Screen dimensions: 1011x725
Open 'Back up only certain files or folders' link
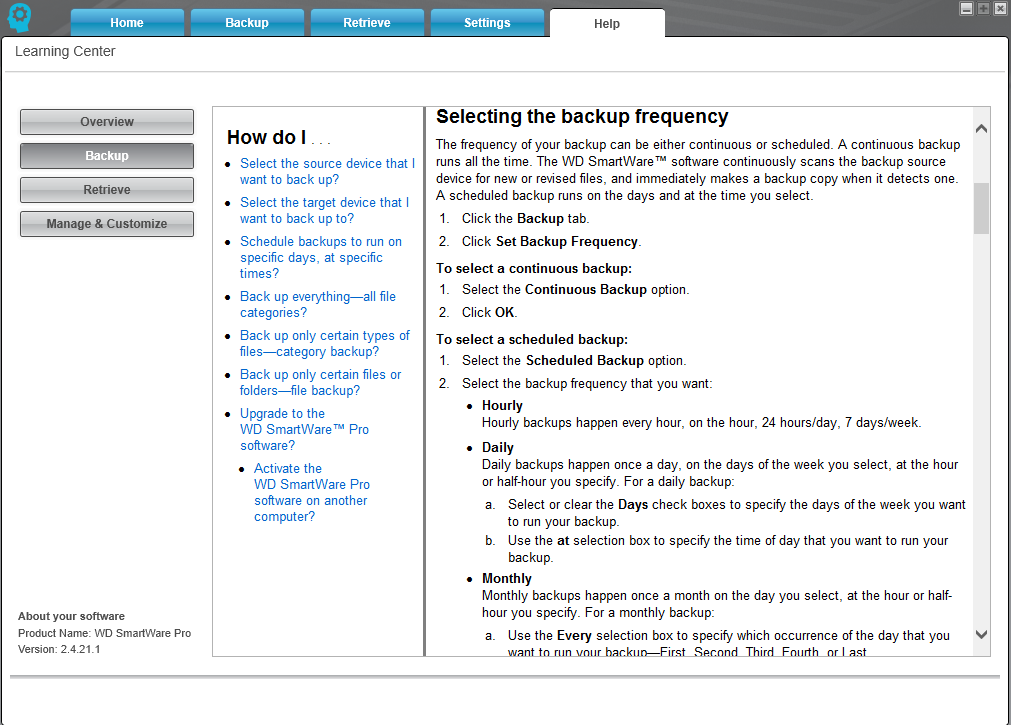[320, 382]
